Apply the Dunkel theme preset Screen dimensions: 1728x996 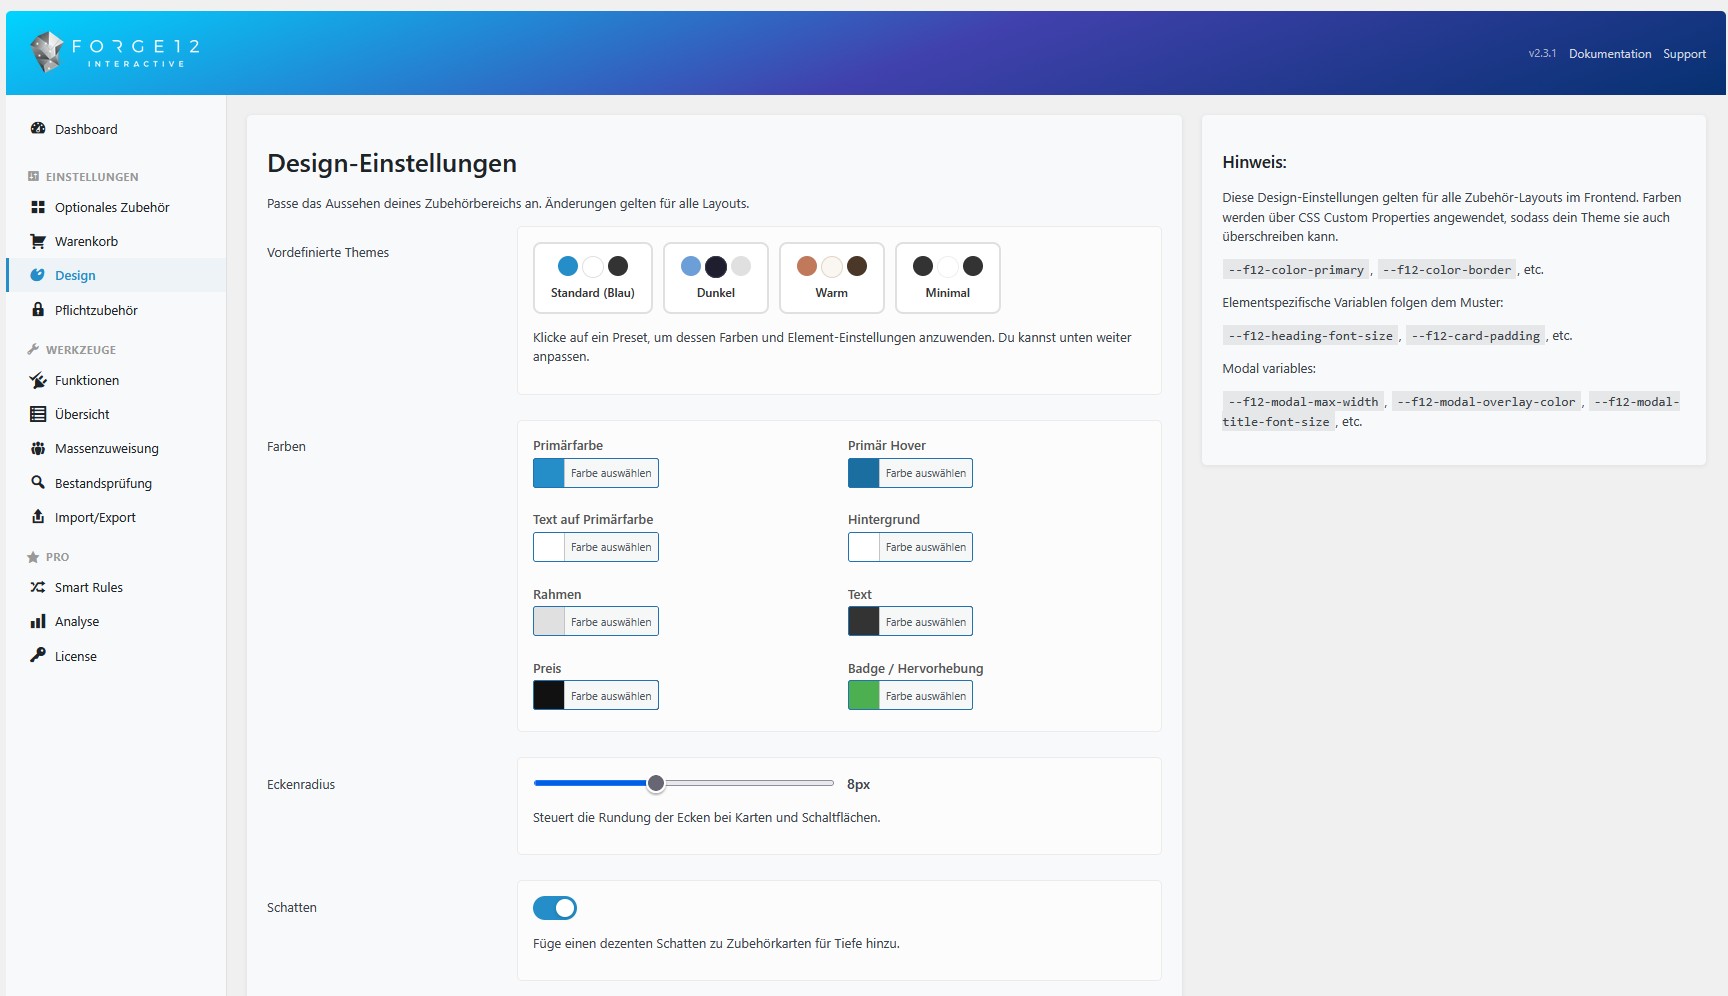715,278
